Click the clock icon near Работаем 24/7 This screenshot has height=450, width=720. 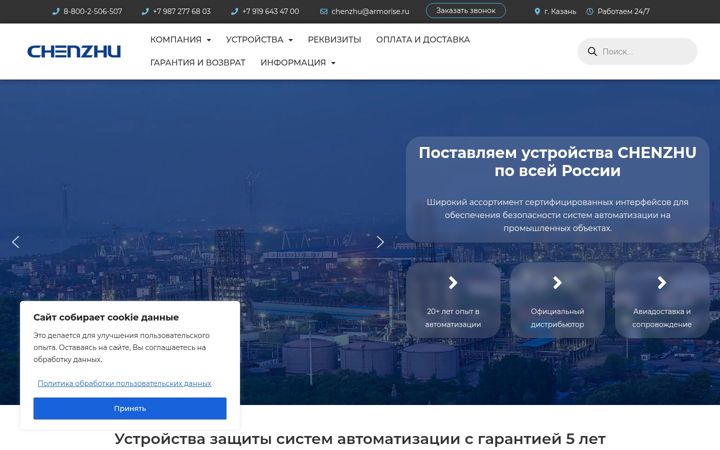coord(590,11)
